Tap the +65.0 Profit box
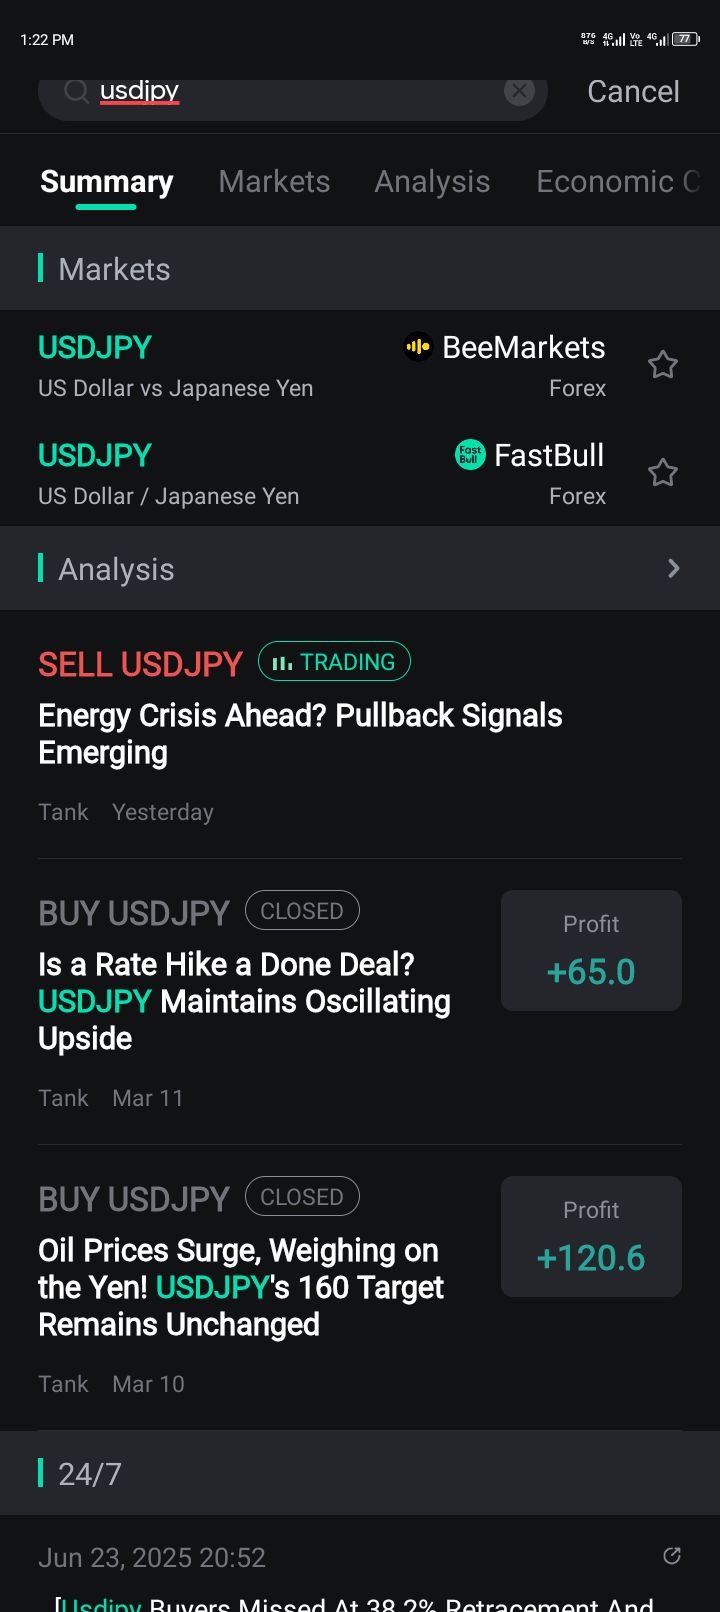 (591, 951)
